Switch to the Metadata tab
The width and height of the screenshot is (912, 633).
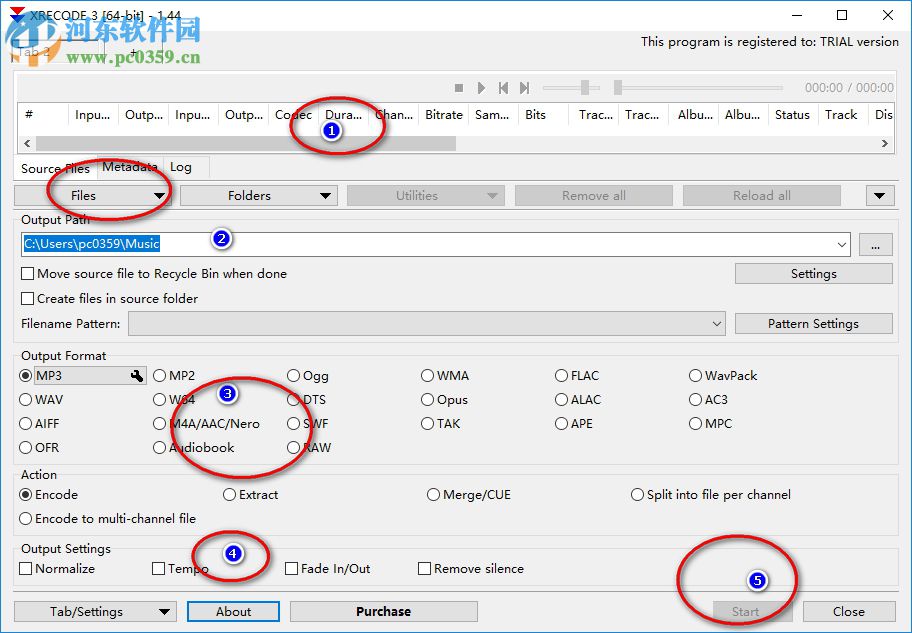[130, 167]
